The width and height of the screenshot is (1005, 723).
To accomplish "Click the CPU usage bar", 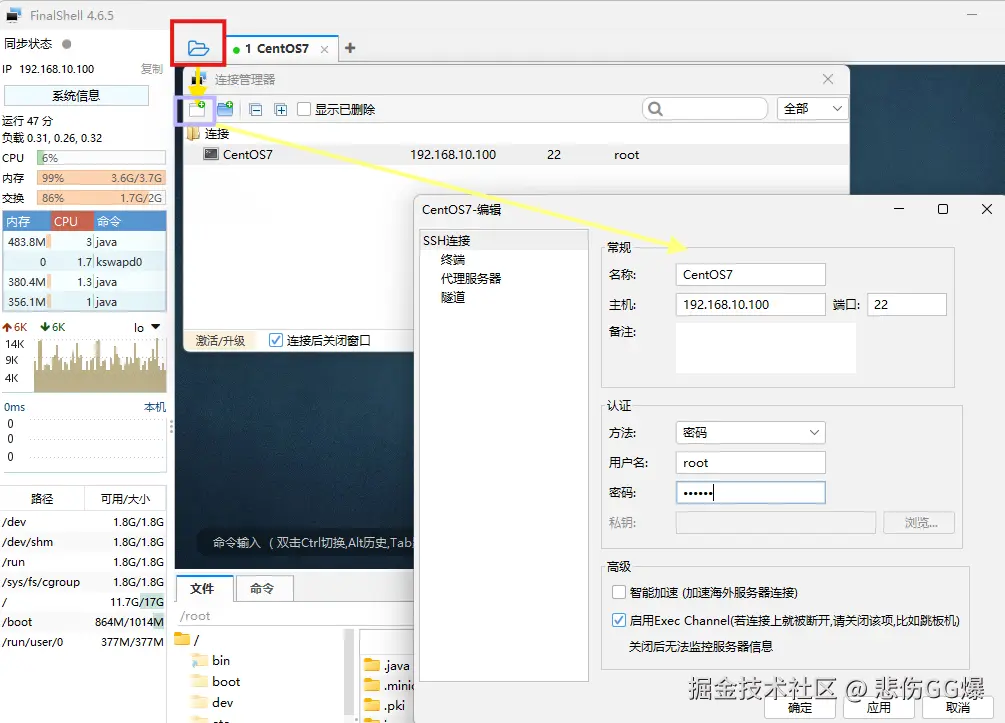I will tap(101, 158).
